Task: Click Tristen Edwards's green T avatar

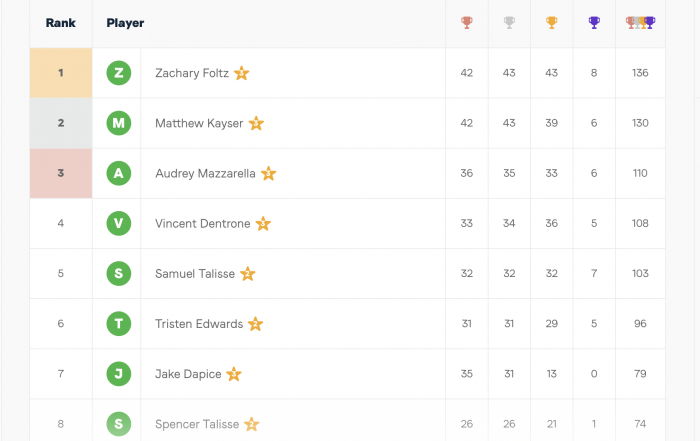Action: (x=119, y=324)
